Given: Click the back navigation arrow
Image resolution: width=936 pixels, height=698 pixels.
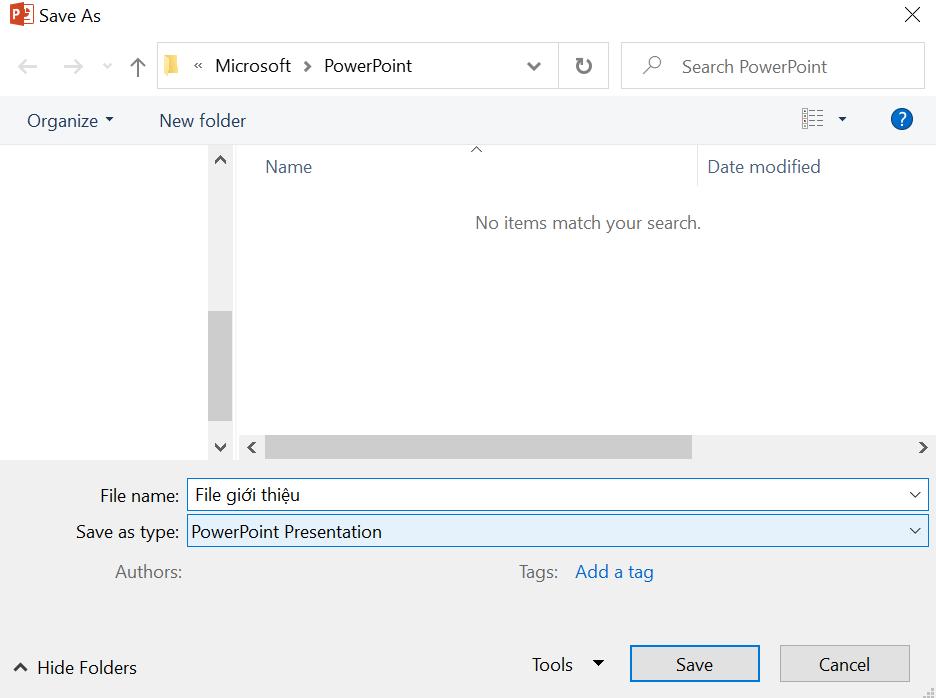Looking at the screenshot, I should tap(27, 66).
